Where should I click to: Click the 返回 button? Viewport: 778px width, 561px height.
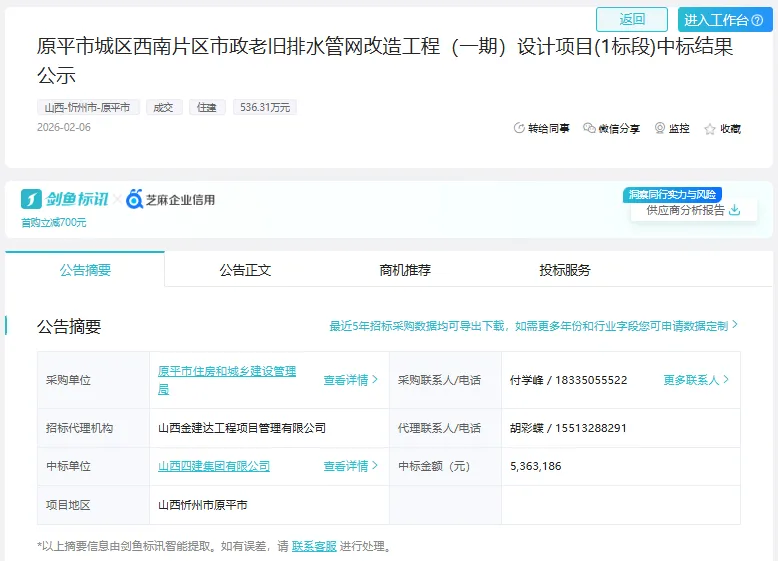pyautogui.click(x=632, y=19)
